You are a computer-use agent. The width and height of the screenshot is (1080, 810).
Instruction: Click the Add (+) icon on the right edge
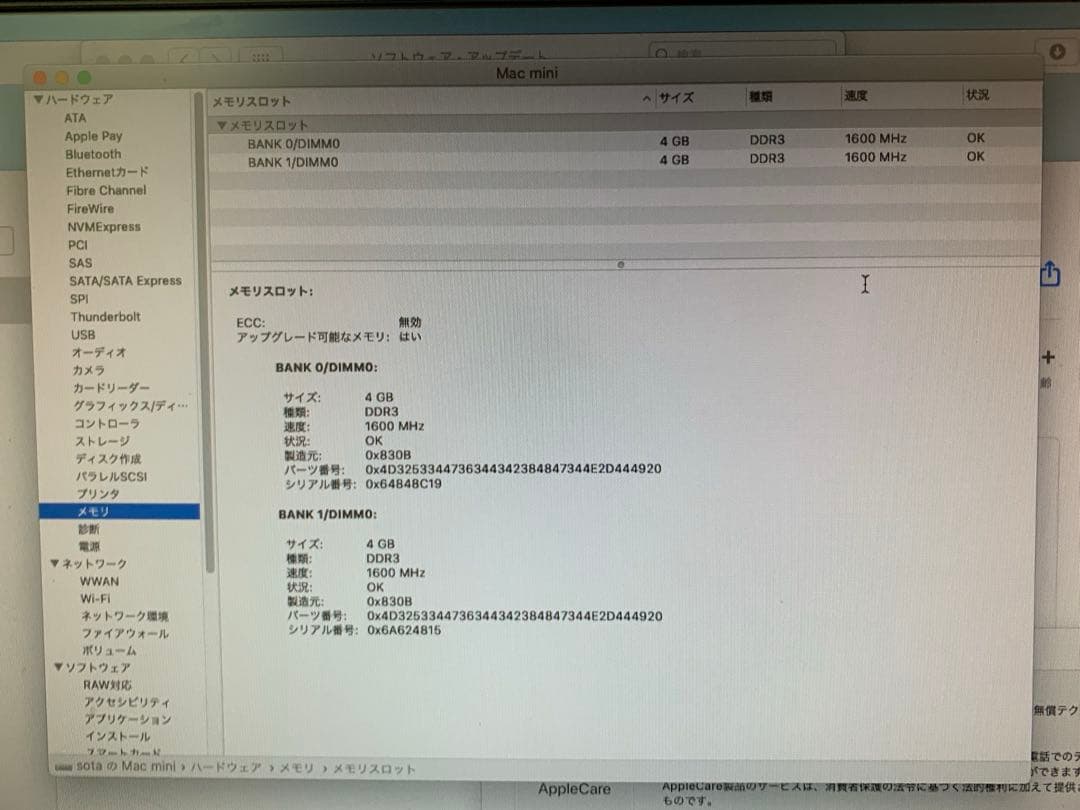[1048, 356]
